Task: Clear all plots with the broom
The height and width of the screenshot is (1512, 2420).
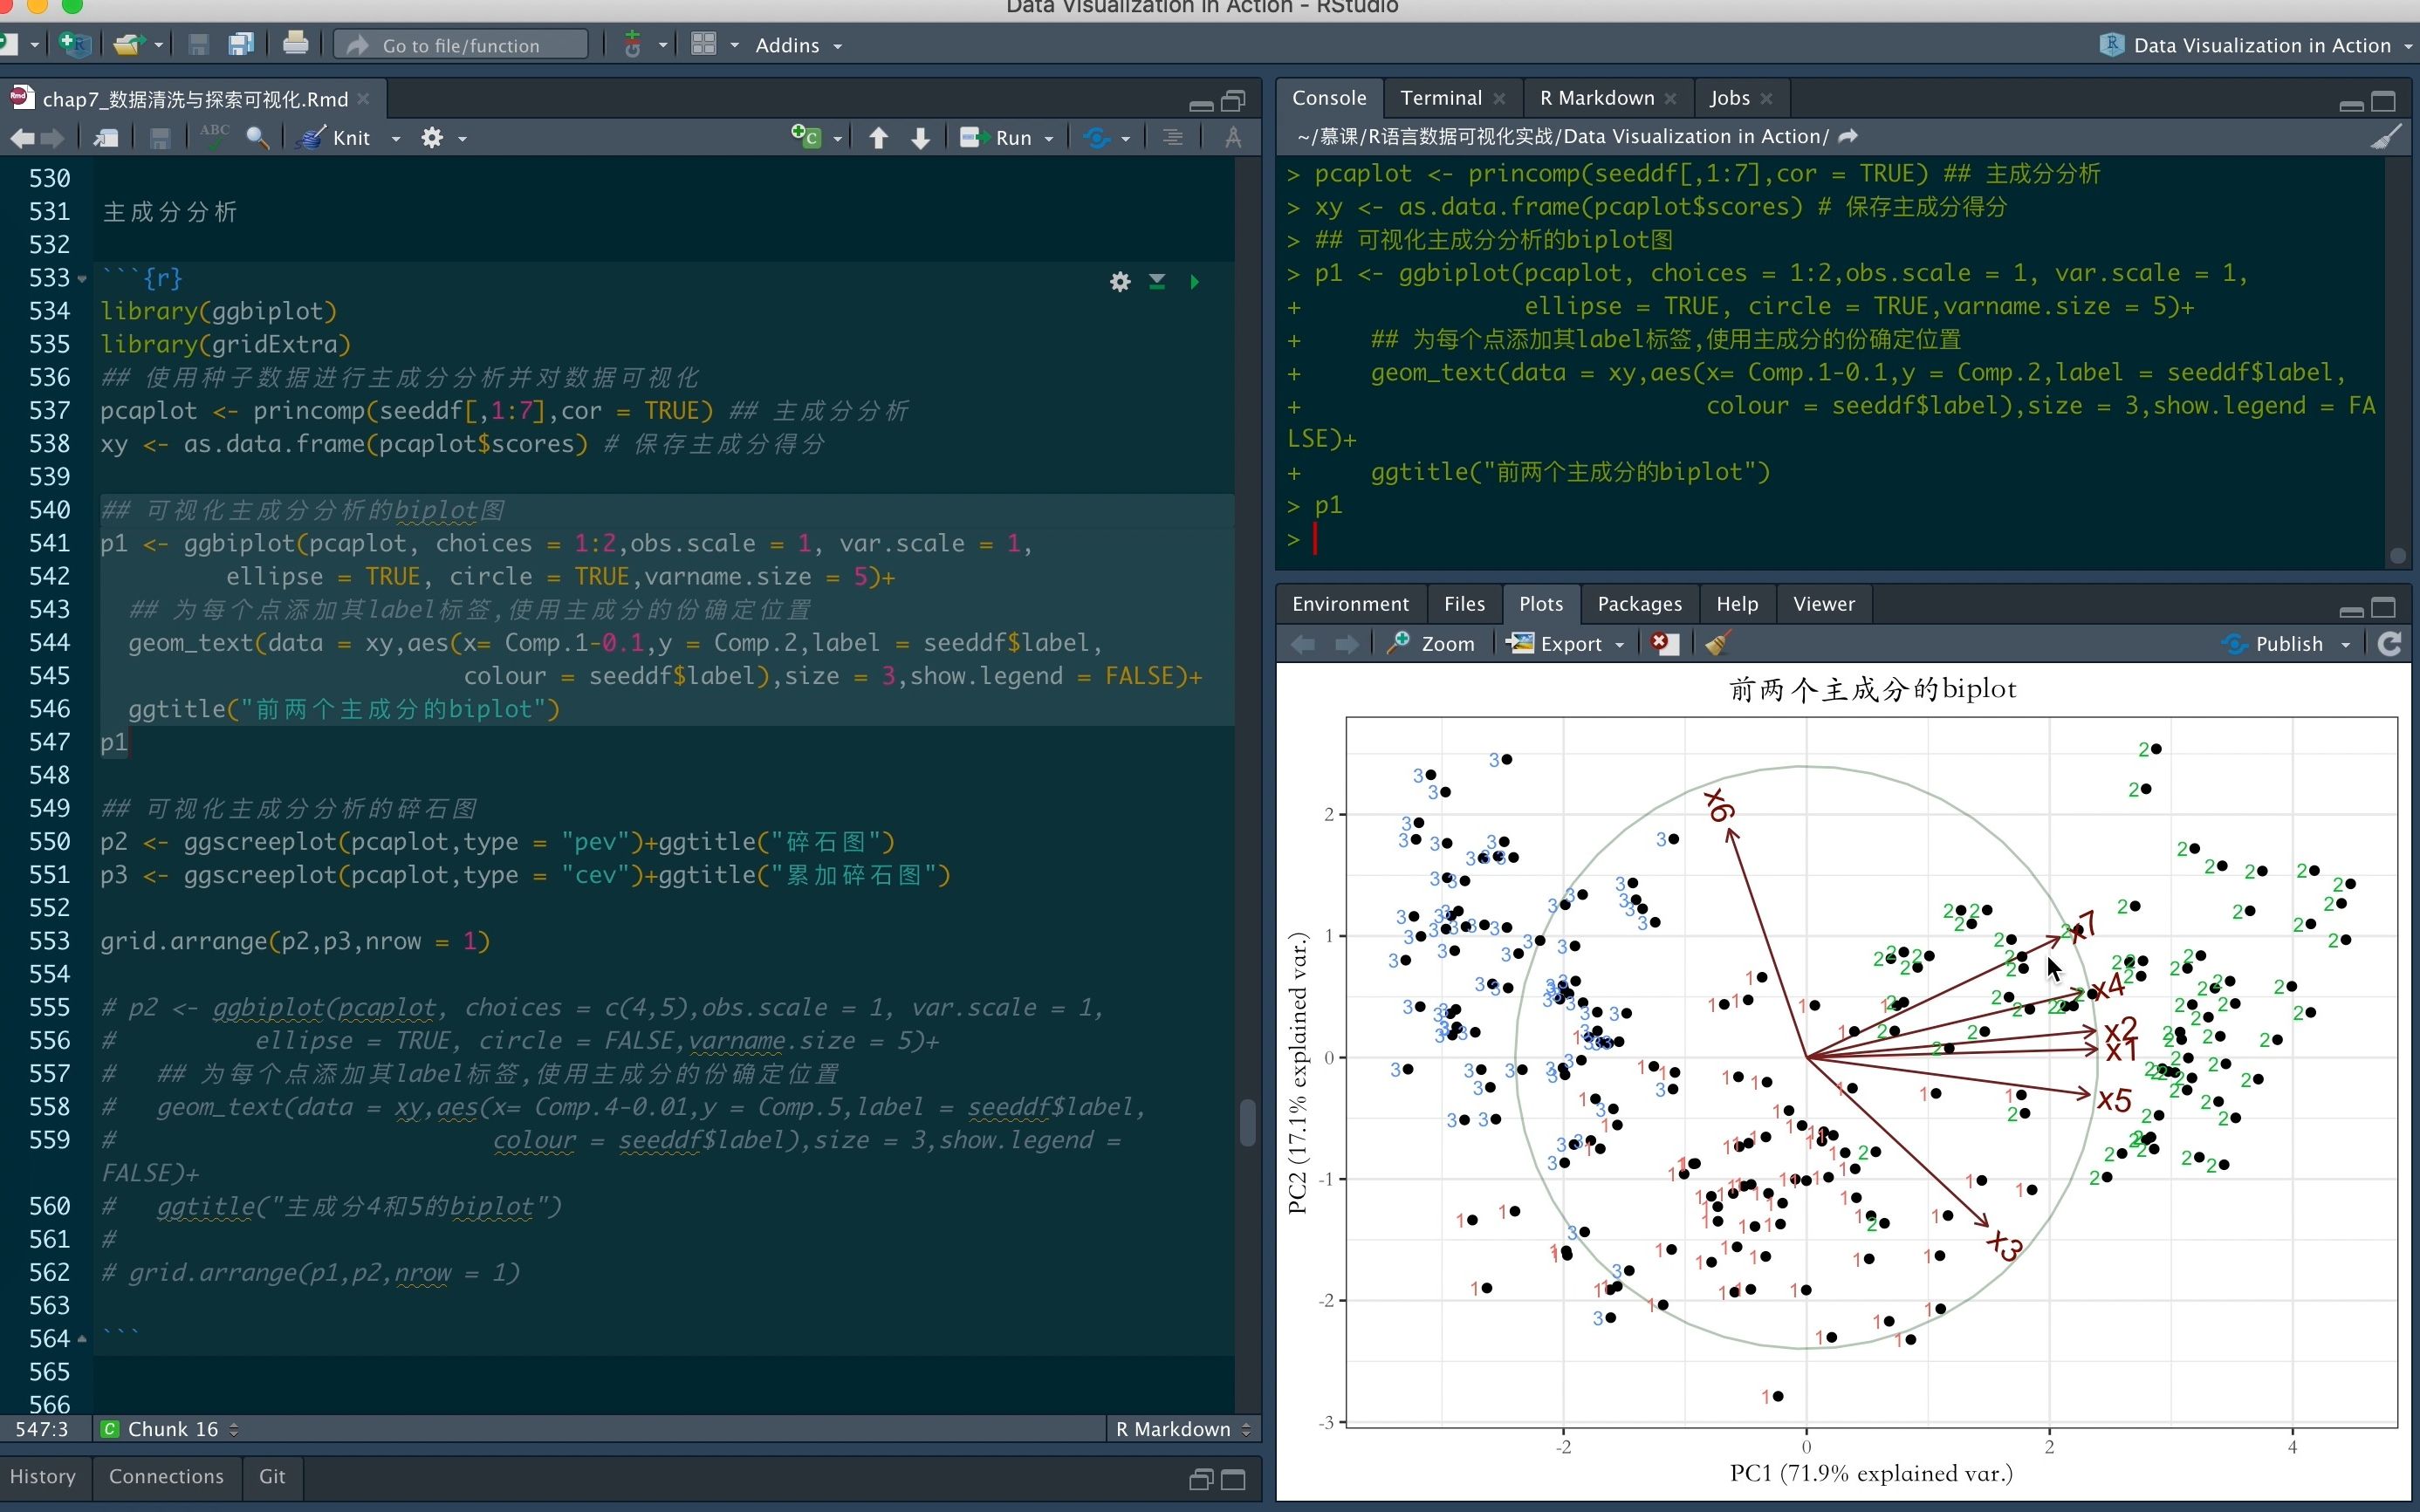Action: [x=1718, y=643]
